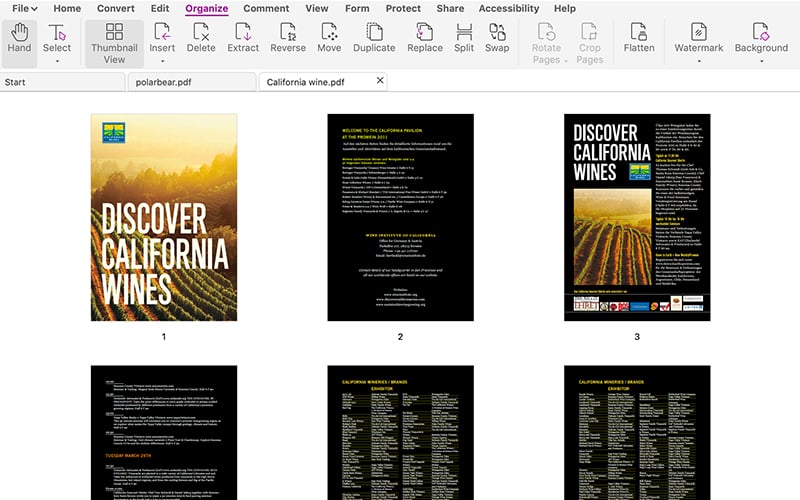Screen dimensions: 800x500
Task: Expand the Insert dropdown arrow
Action: [x=162, y=61]
